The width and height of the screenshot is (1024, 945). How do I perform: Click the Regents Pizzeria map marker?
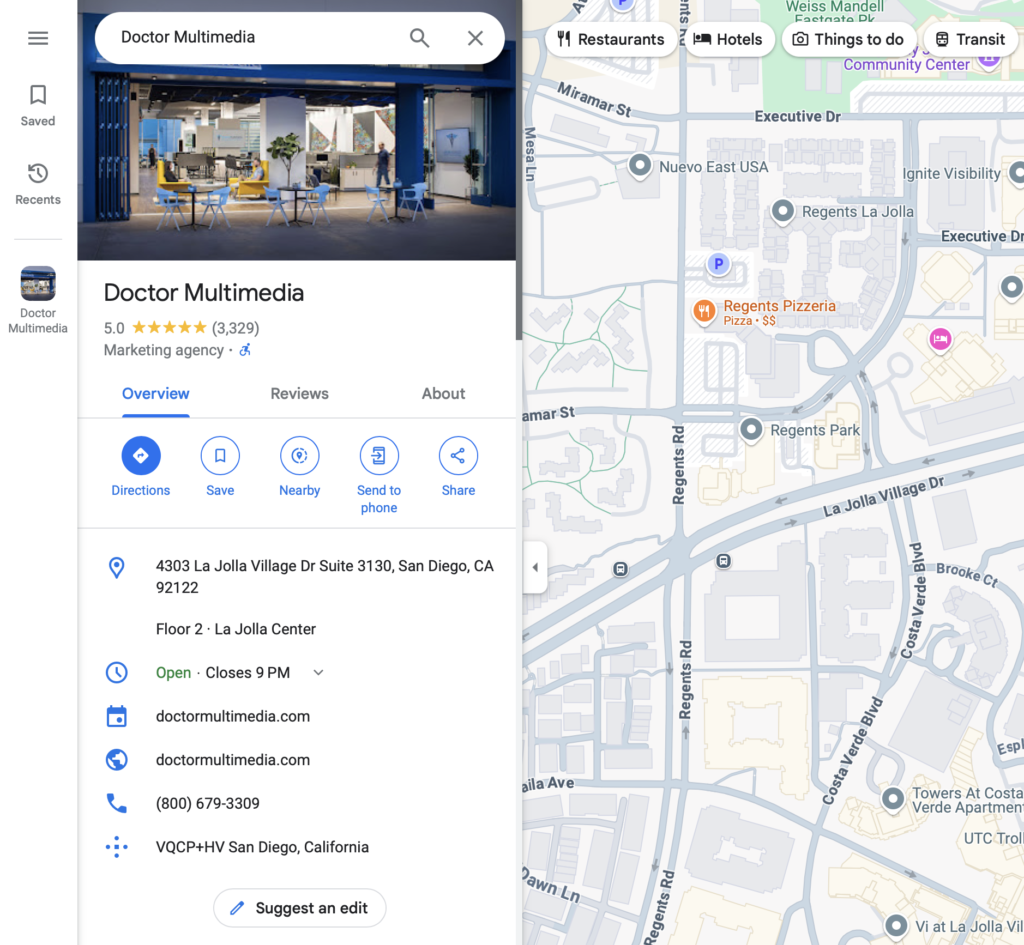[x=705, y=312]
